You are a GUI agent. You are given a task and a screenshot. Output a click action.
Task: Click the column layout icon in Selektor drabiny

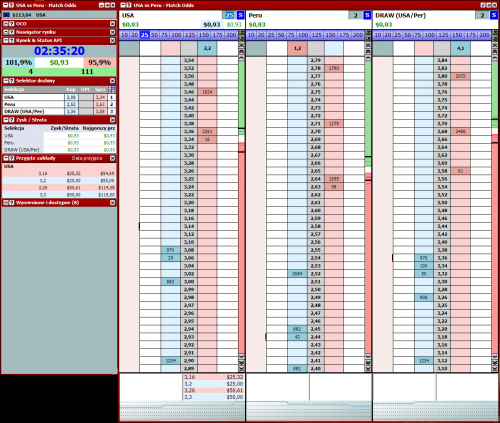112,89
